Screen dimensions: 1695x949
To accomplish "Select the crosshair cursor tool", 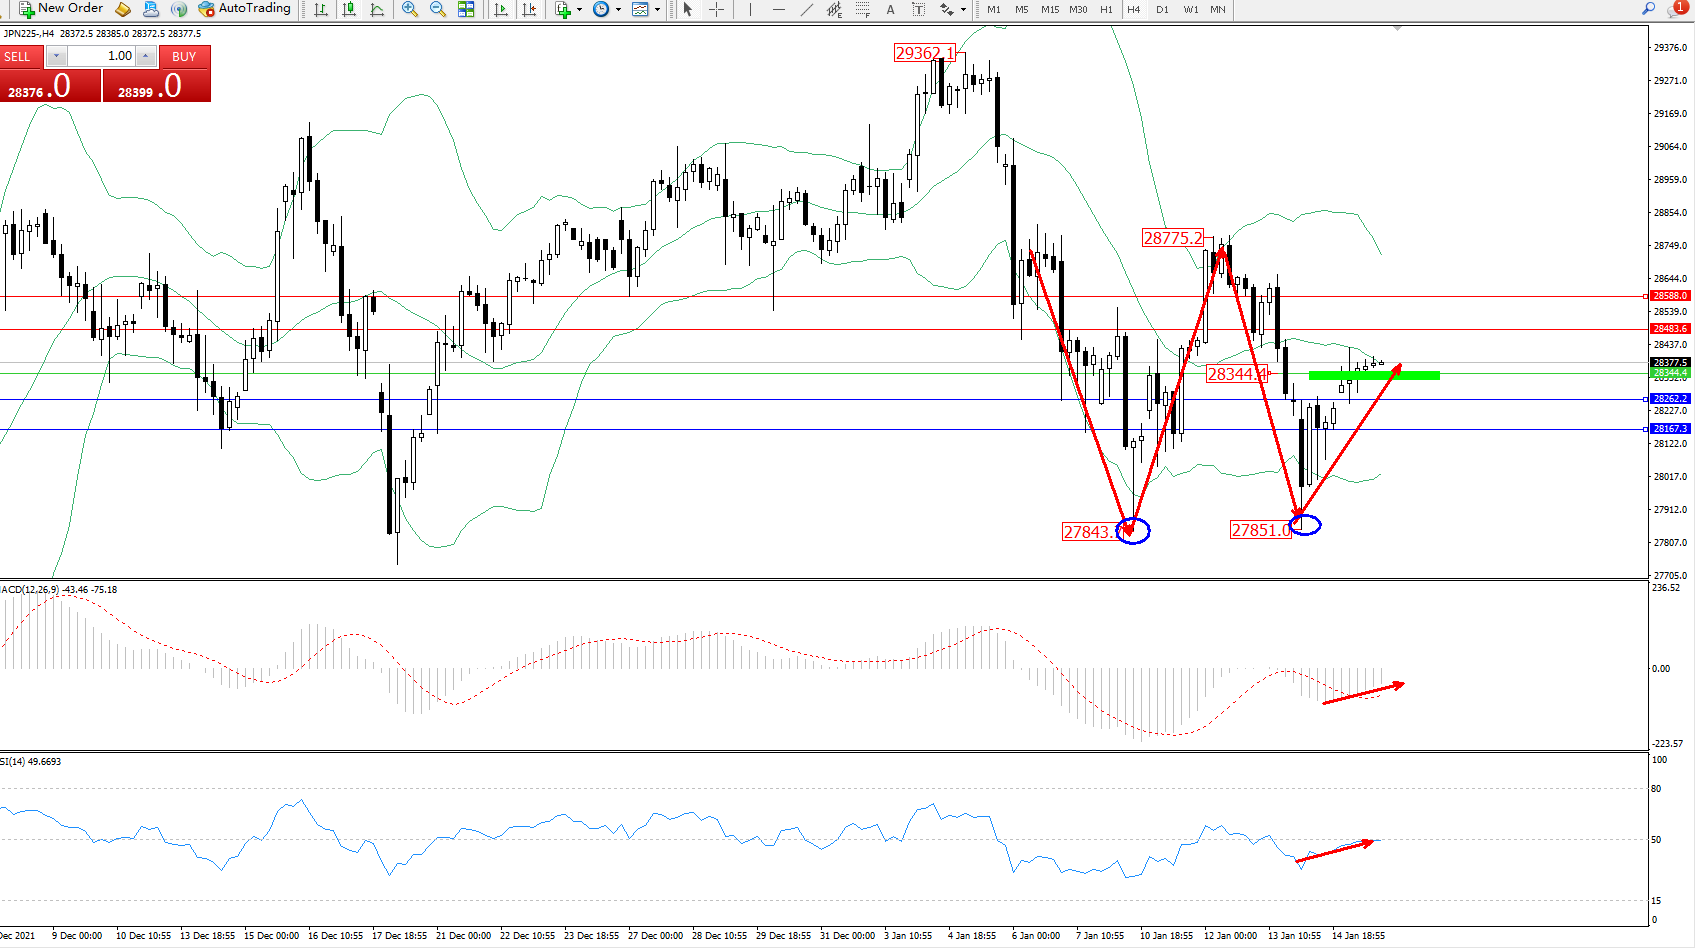I will click(717, 9).
